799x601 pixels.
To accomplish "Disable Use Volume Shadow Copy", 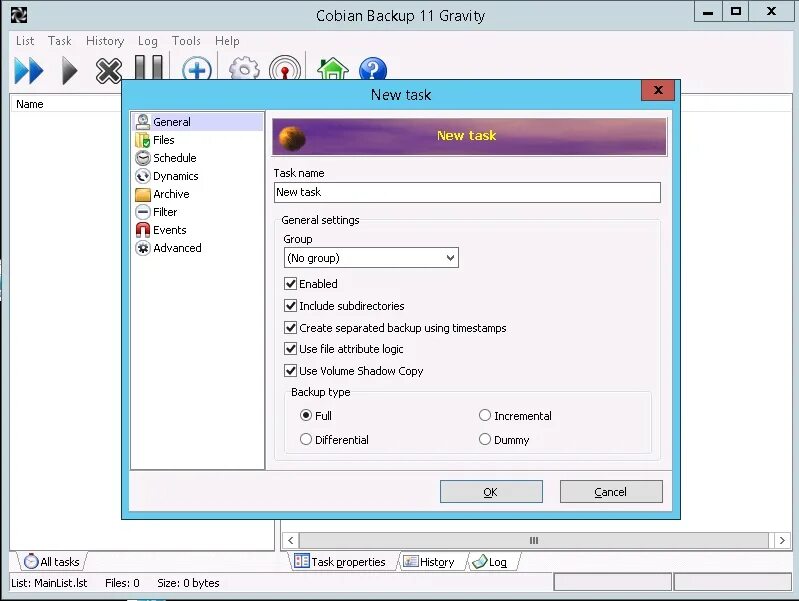I will [290, 371].
